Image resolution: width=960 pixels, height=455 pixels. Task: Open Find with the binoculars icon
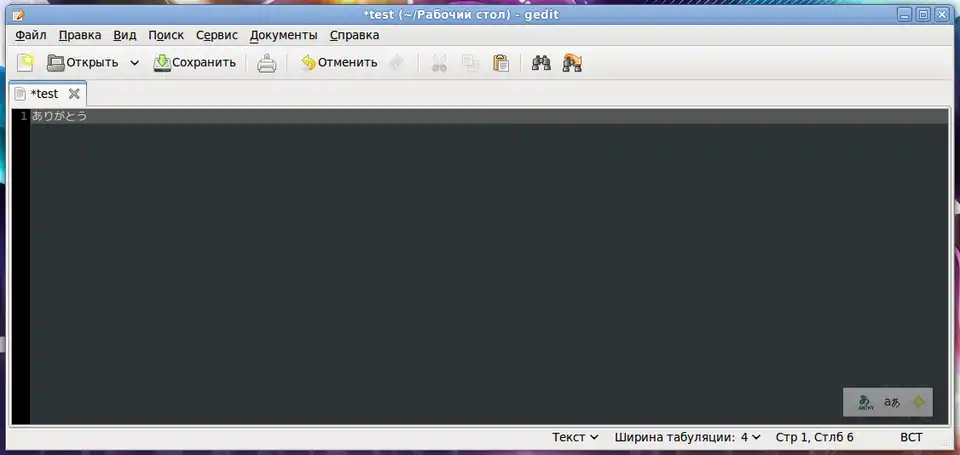pyautogui.click(x=542, y=63)
